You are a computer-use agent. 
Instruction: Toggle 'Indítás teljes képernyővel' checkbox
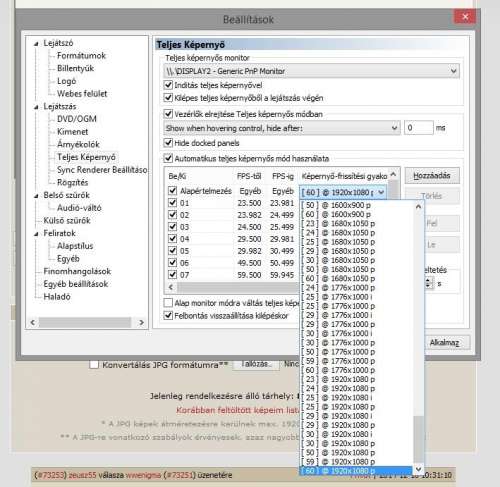[168, 85]
